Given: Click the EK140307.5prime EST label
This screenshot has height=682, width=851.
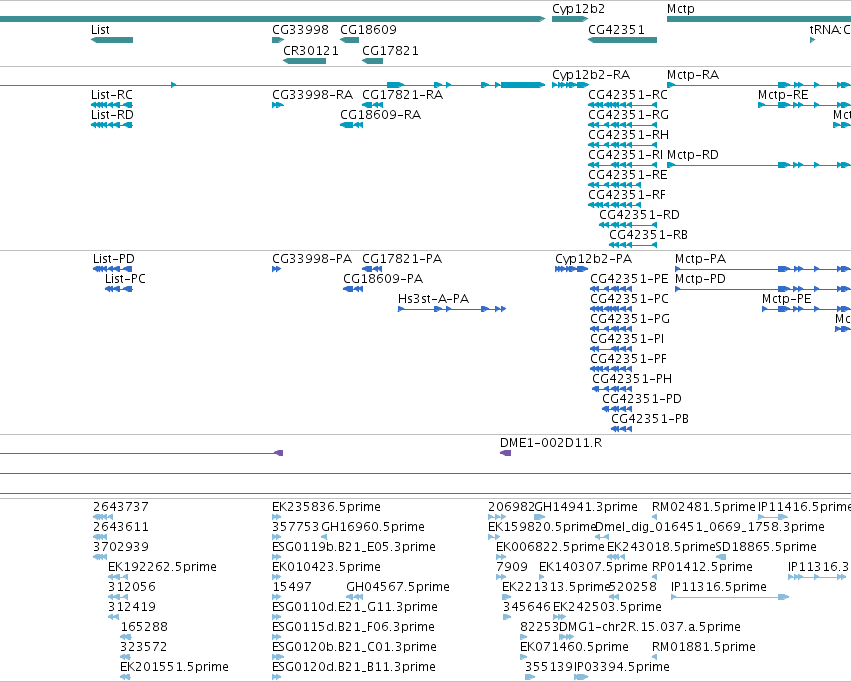Looking at the screenshot, I should pos(593,567).
